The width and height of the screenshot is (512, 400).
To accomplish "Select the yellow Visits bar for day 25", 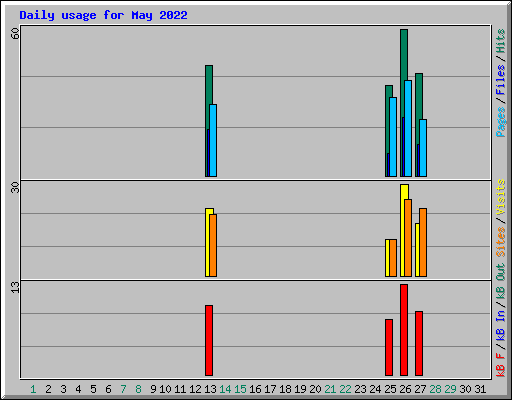I will coord(387,258).
